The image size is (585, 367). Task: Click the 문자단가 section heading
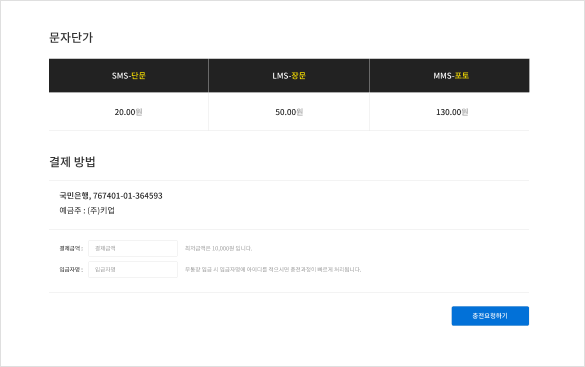(71, 37)
